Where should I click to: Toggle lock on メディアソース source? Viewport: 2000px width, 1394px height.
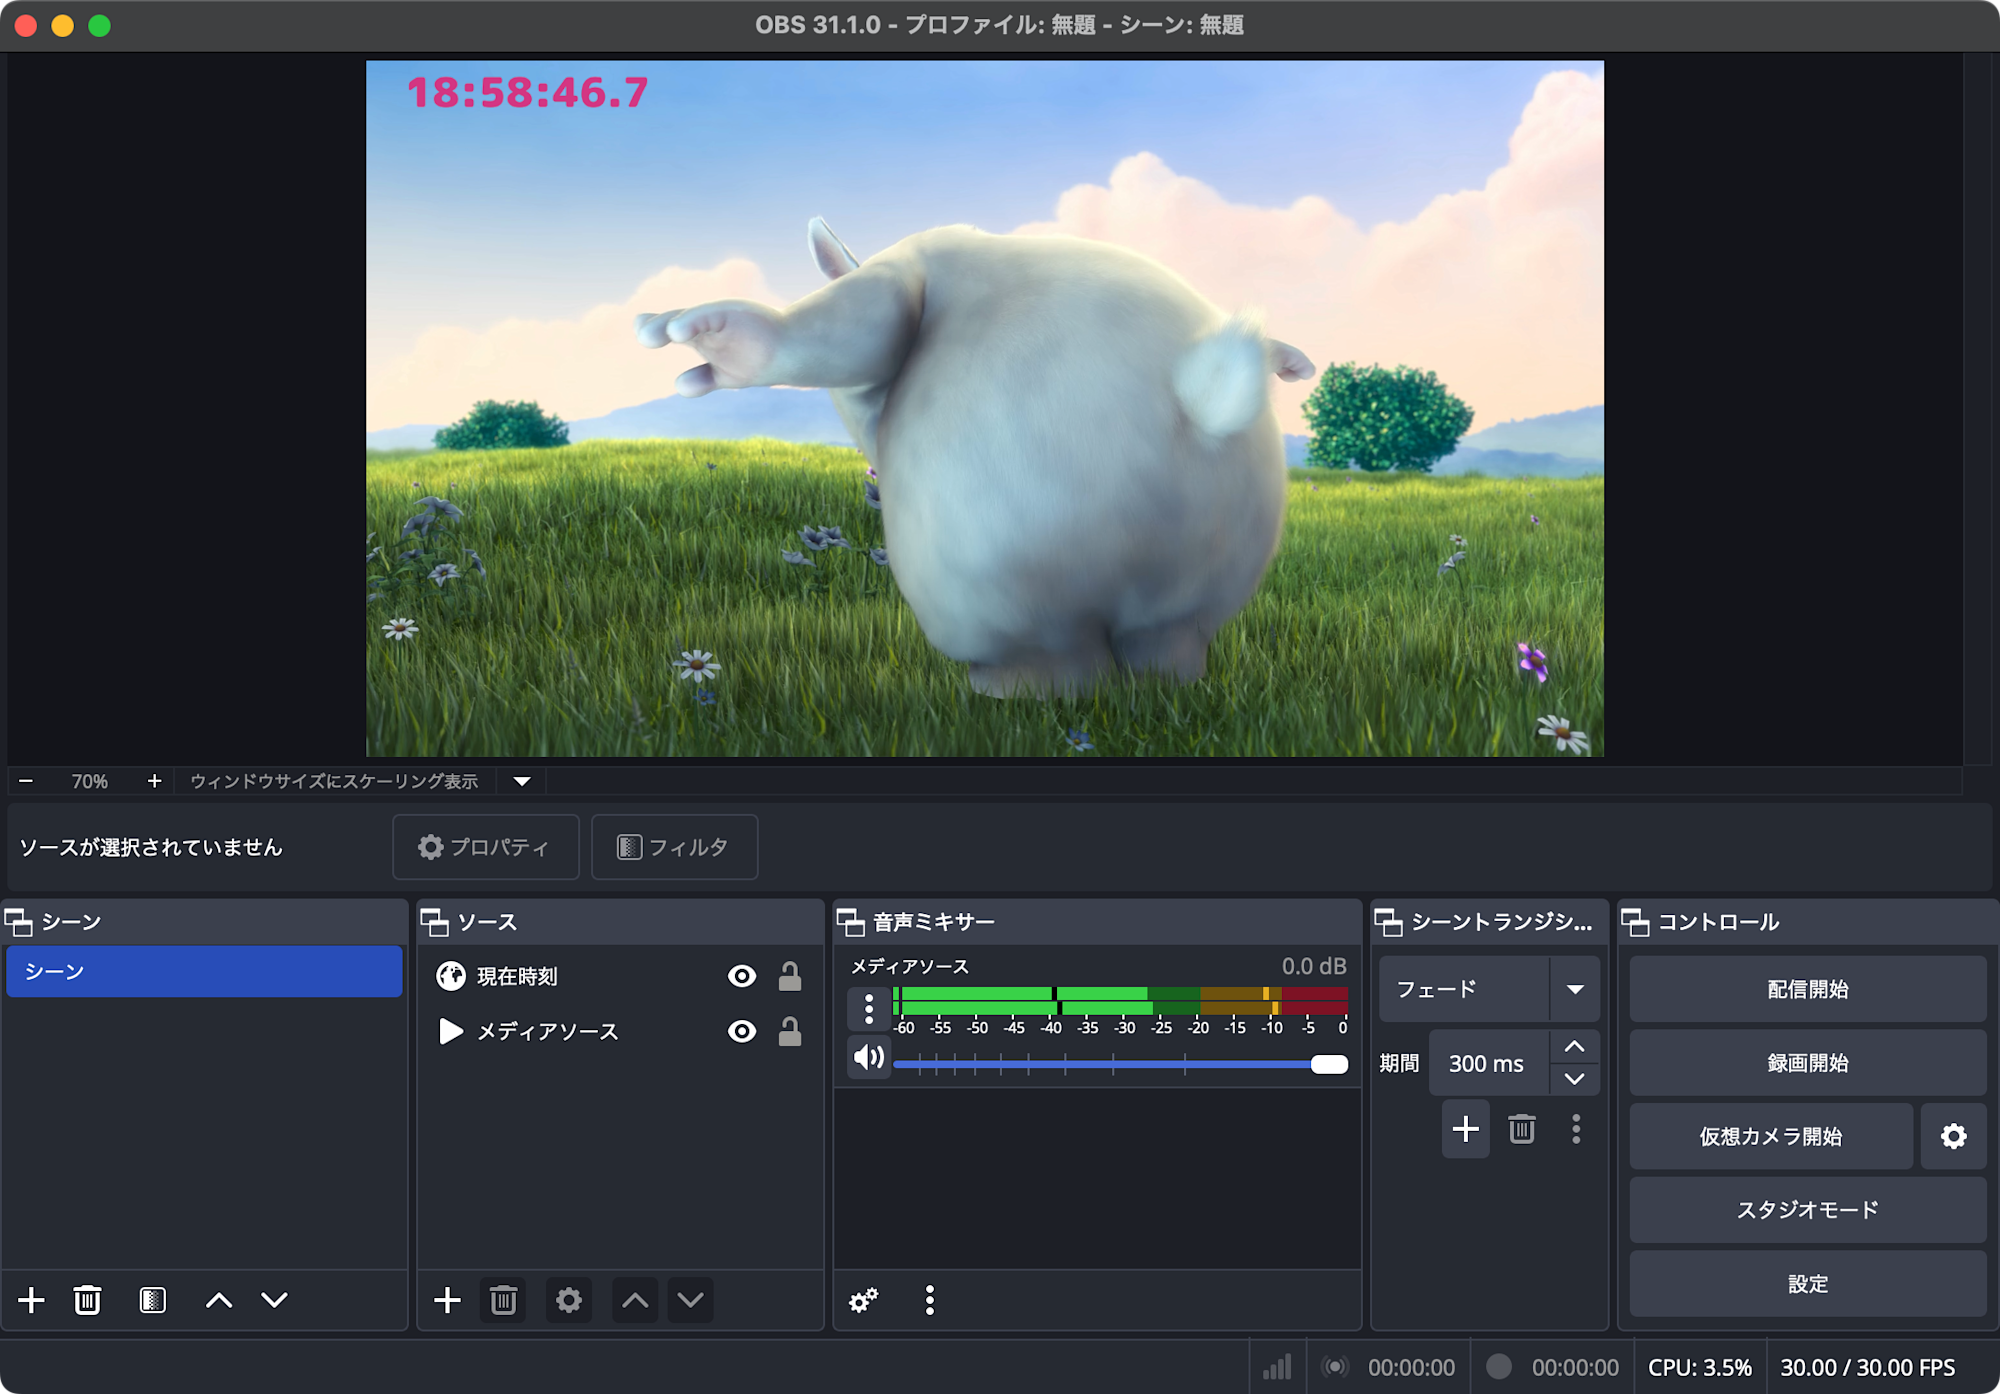click(790, 1031)
